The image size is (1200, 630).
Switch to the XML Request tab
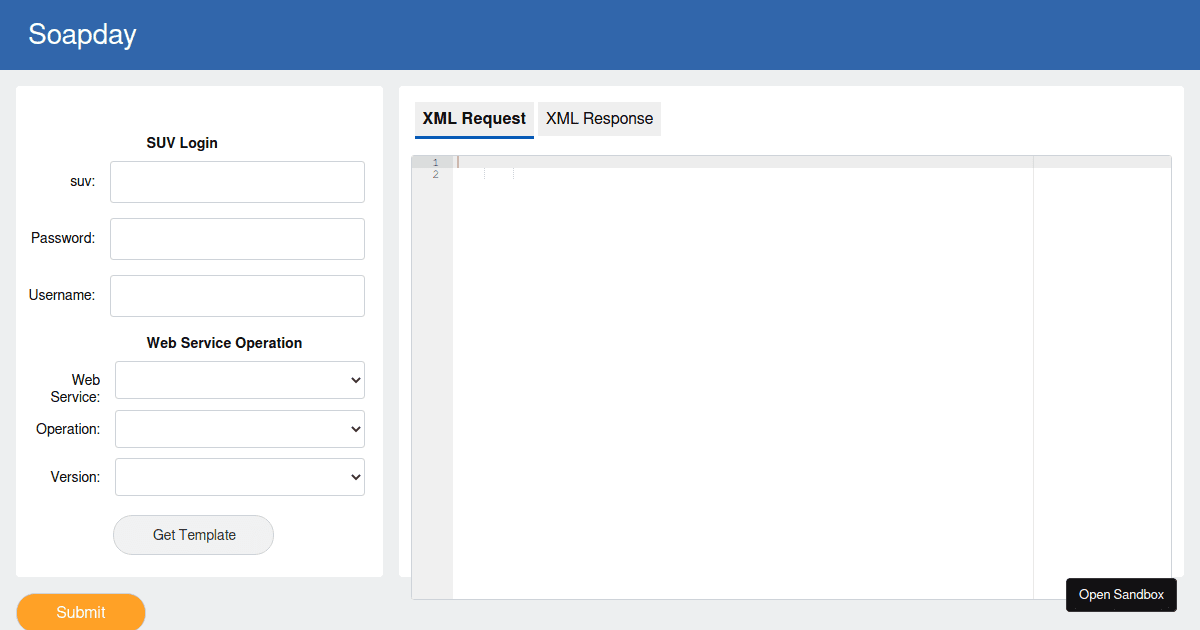click(474, 119)
